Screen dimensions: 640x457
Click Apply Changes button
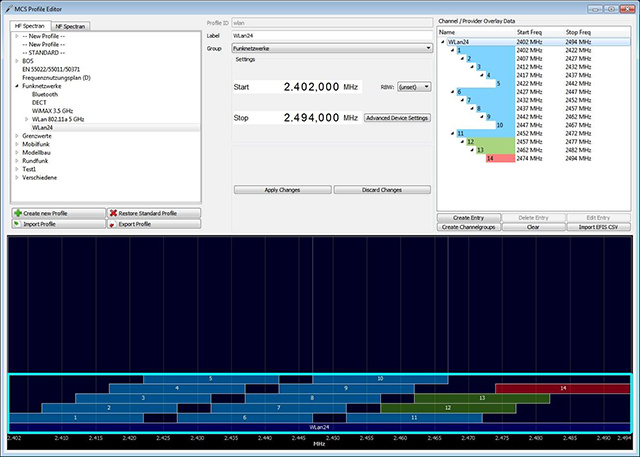click(282, 190)
